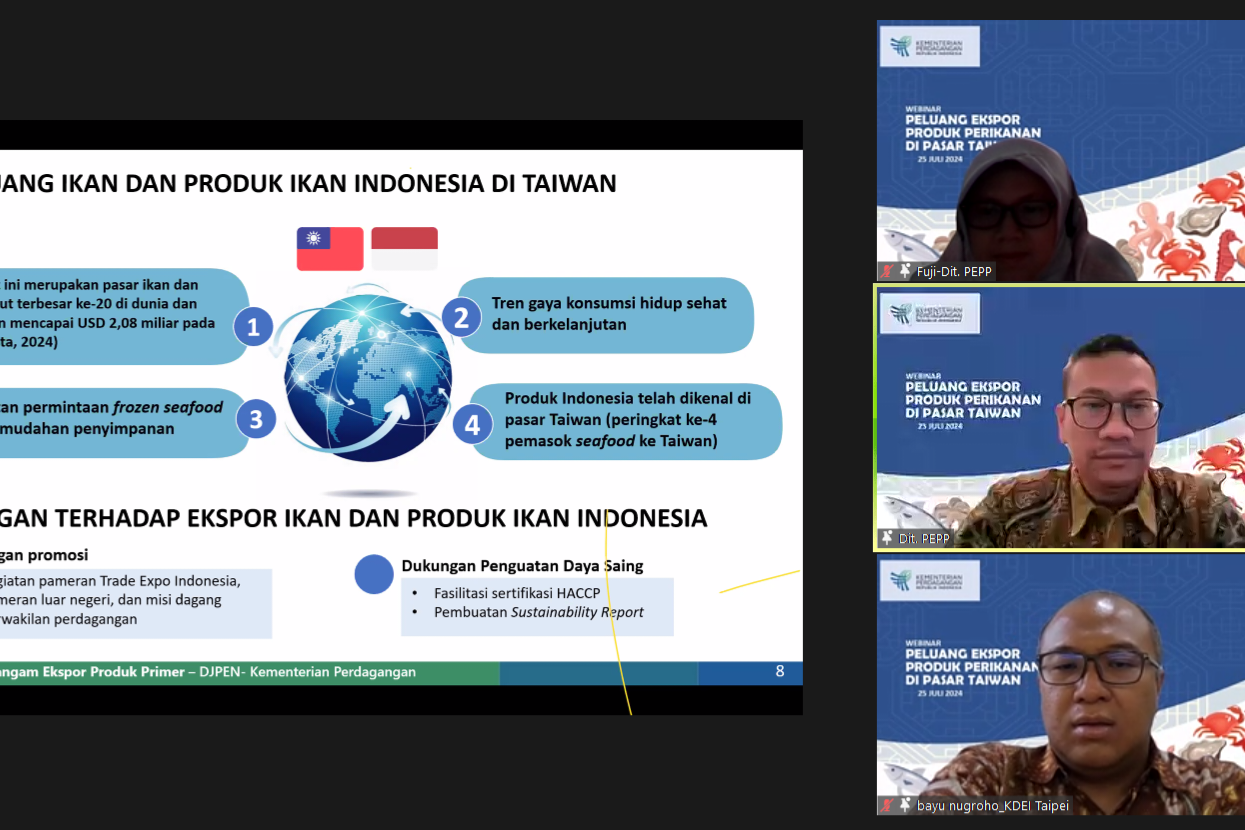Click Kementerian Perdagangan logo in Dit. PEPP's video
This screenshot has height=830, width=1245.
tap(930, 314)
